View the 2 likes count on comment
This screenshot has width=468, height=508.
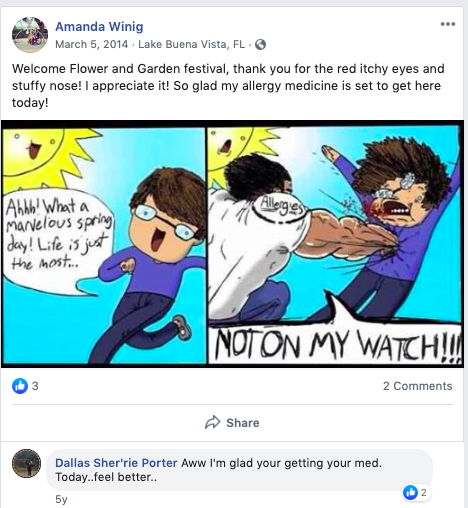coord(423,492)
